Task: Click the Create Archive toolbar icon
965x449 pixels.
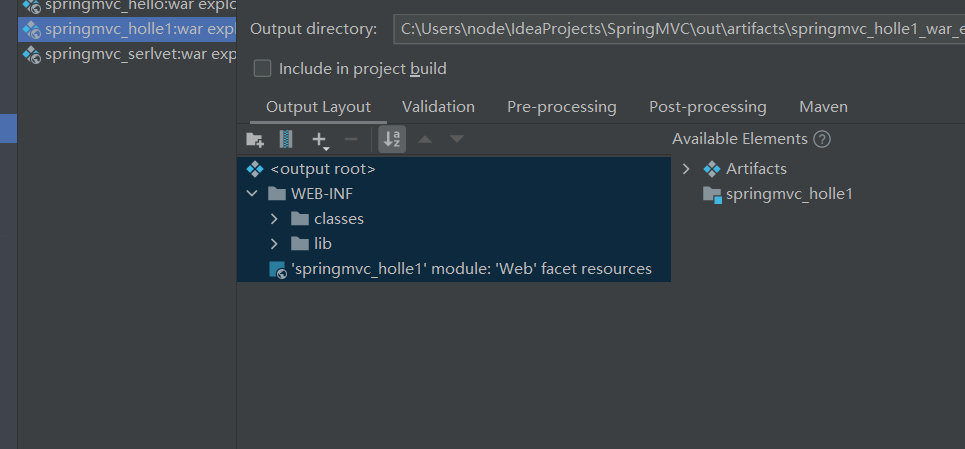Action: tap(286, 139)
